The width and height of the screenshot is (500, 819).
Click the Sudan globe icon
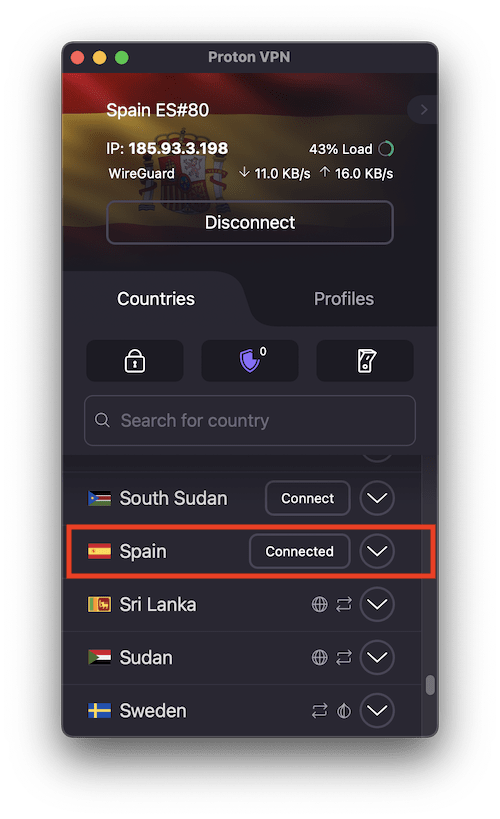[x=319, y=657]
